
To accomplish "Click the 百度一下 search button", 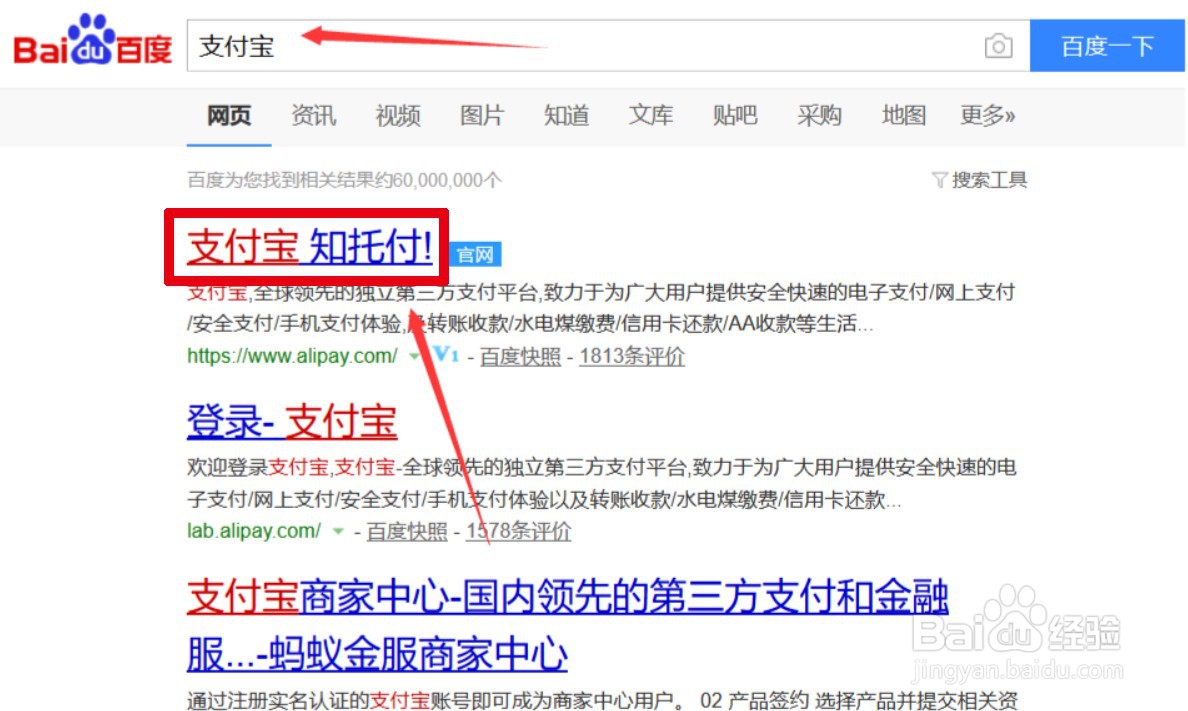I will click(x=1107, y=46).
